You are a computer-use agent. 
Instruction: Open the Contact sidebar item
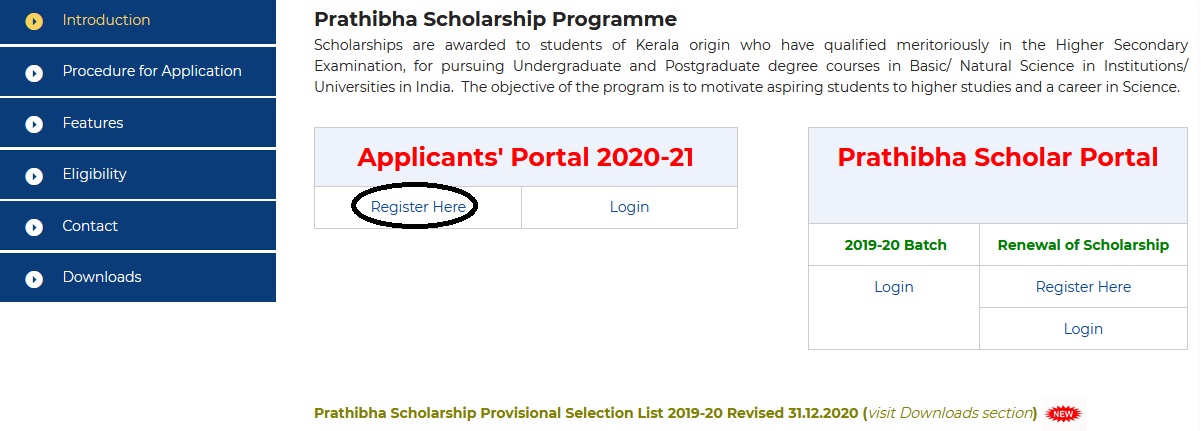click(138, 226)
